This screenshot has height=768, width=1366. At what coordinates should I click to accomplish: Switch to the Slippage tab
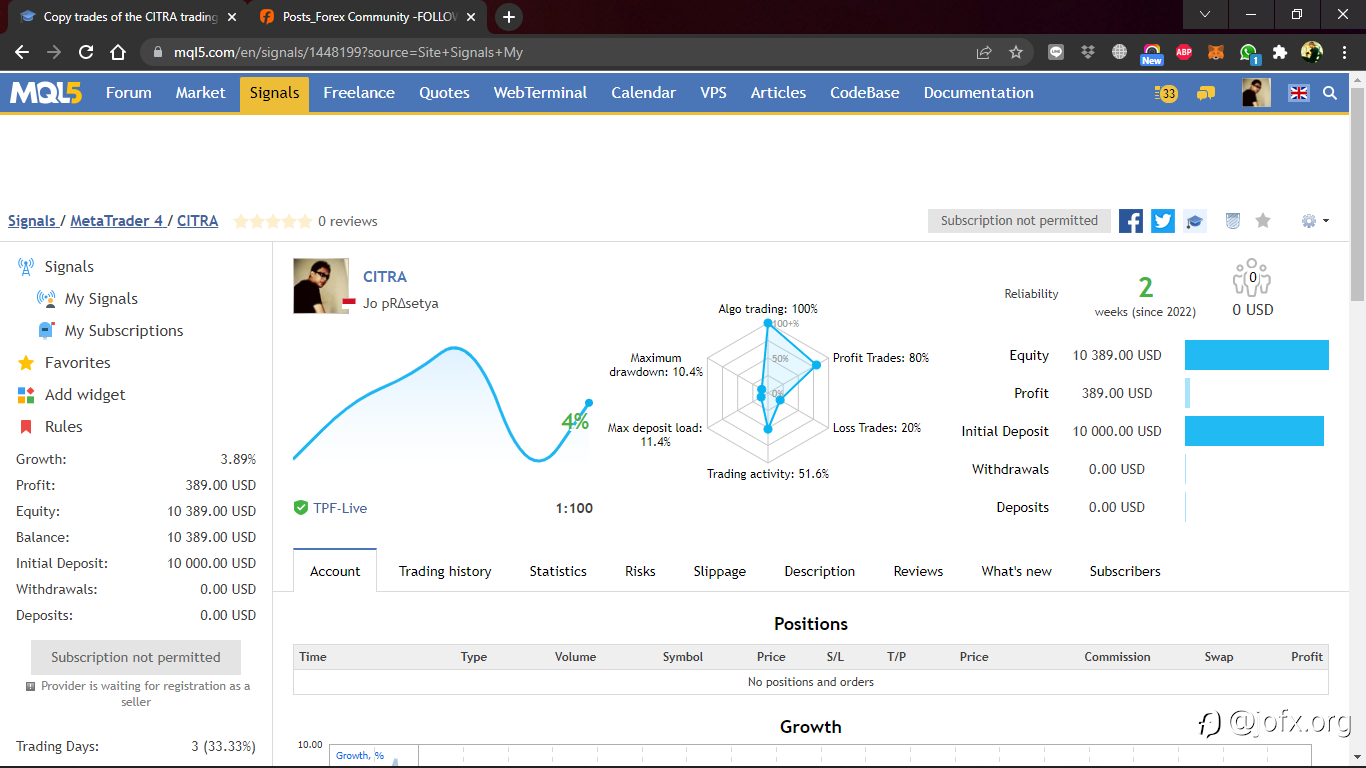point(720,571)
